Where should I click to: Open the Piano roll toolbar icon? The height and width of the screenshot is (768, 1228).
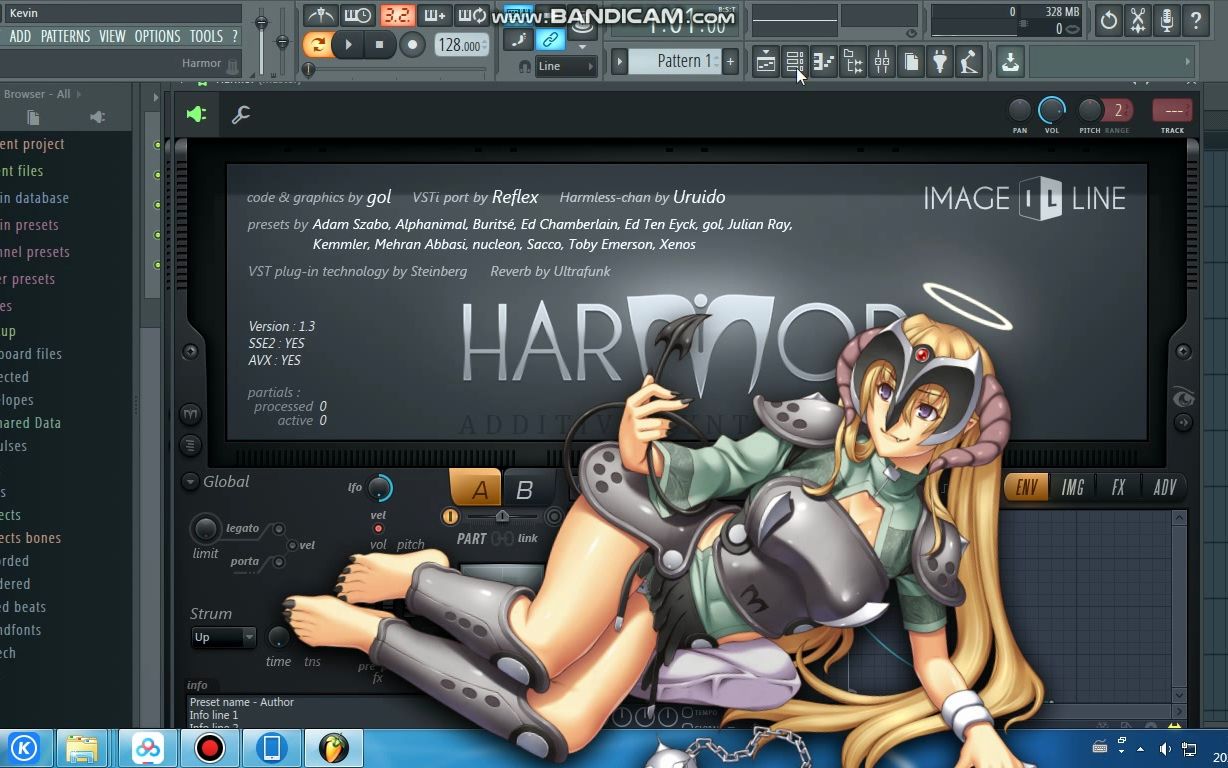tap(824, 62)
